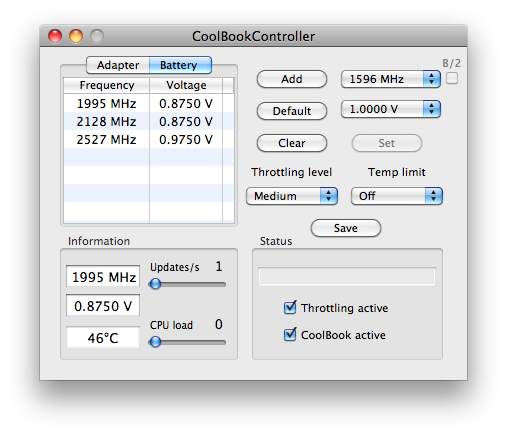
Task: Minimize the CoolBookController window
Action: click(x=76, y=36)
